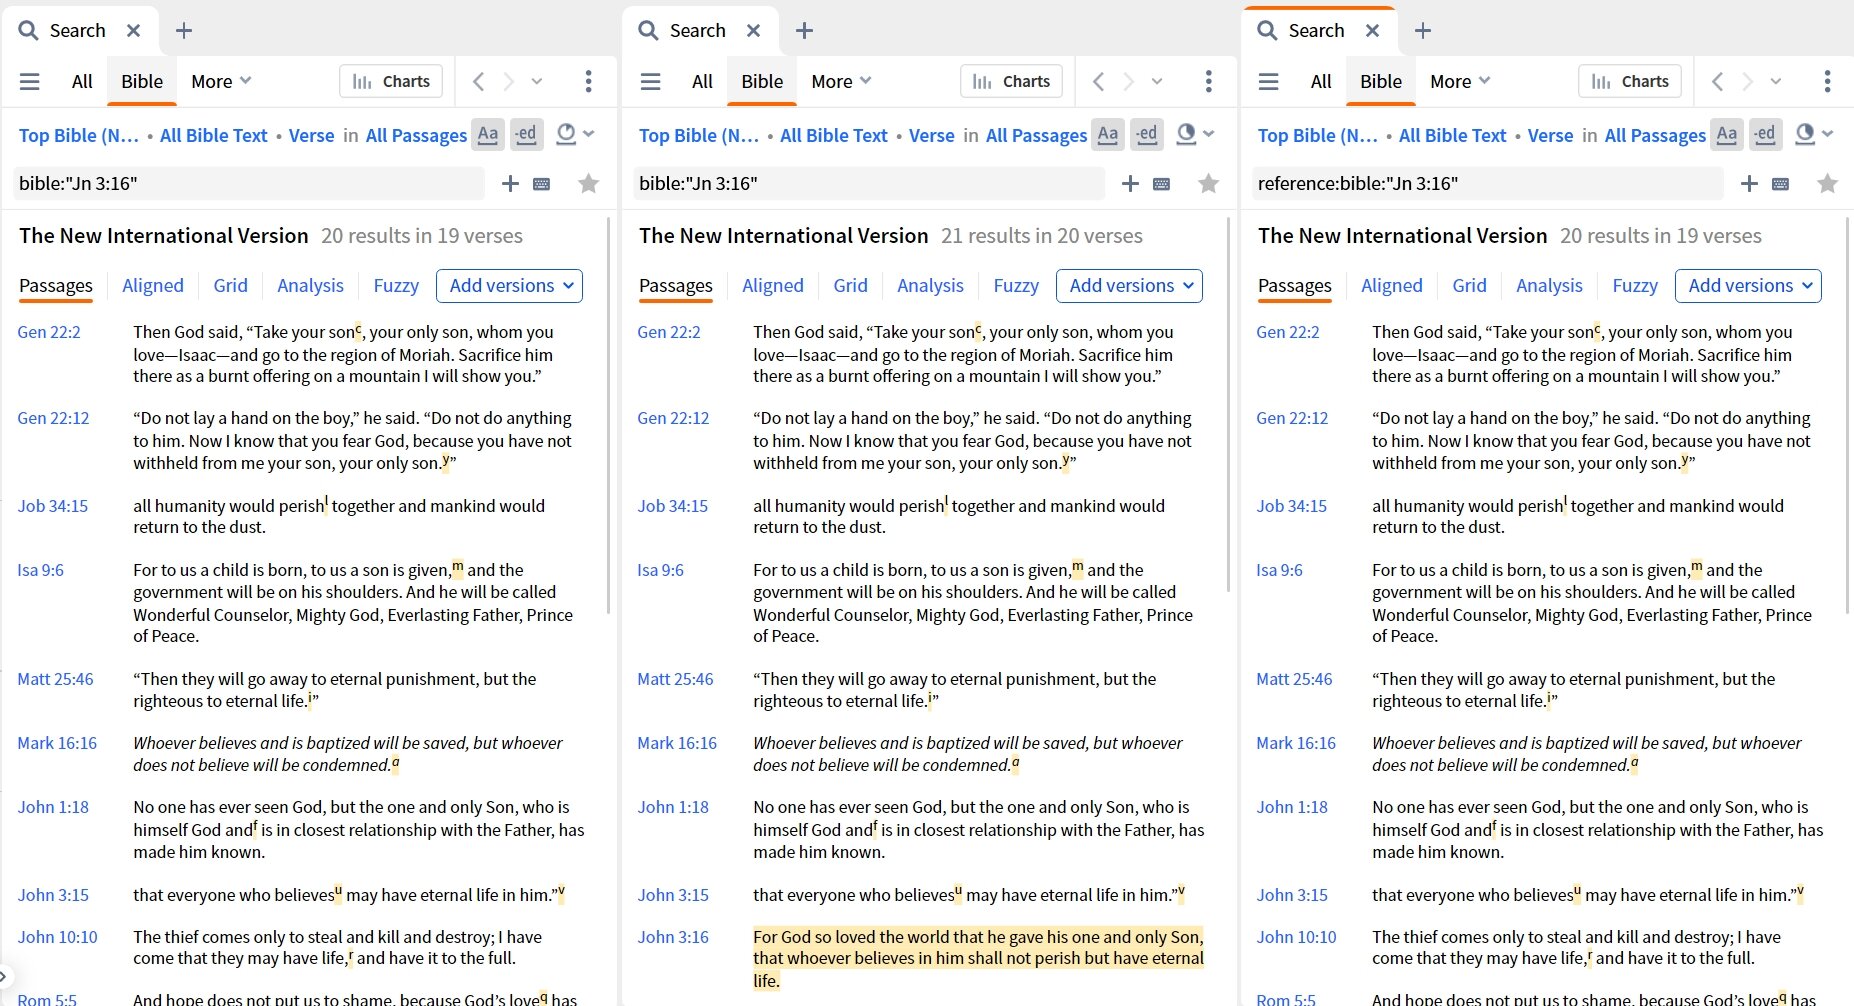
Task: Open the sidebar using the hamburger menu icon
Action: point(29,81)
